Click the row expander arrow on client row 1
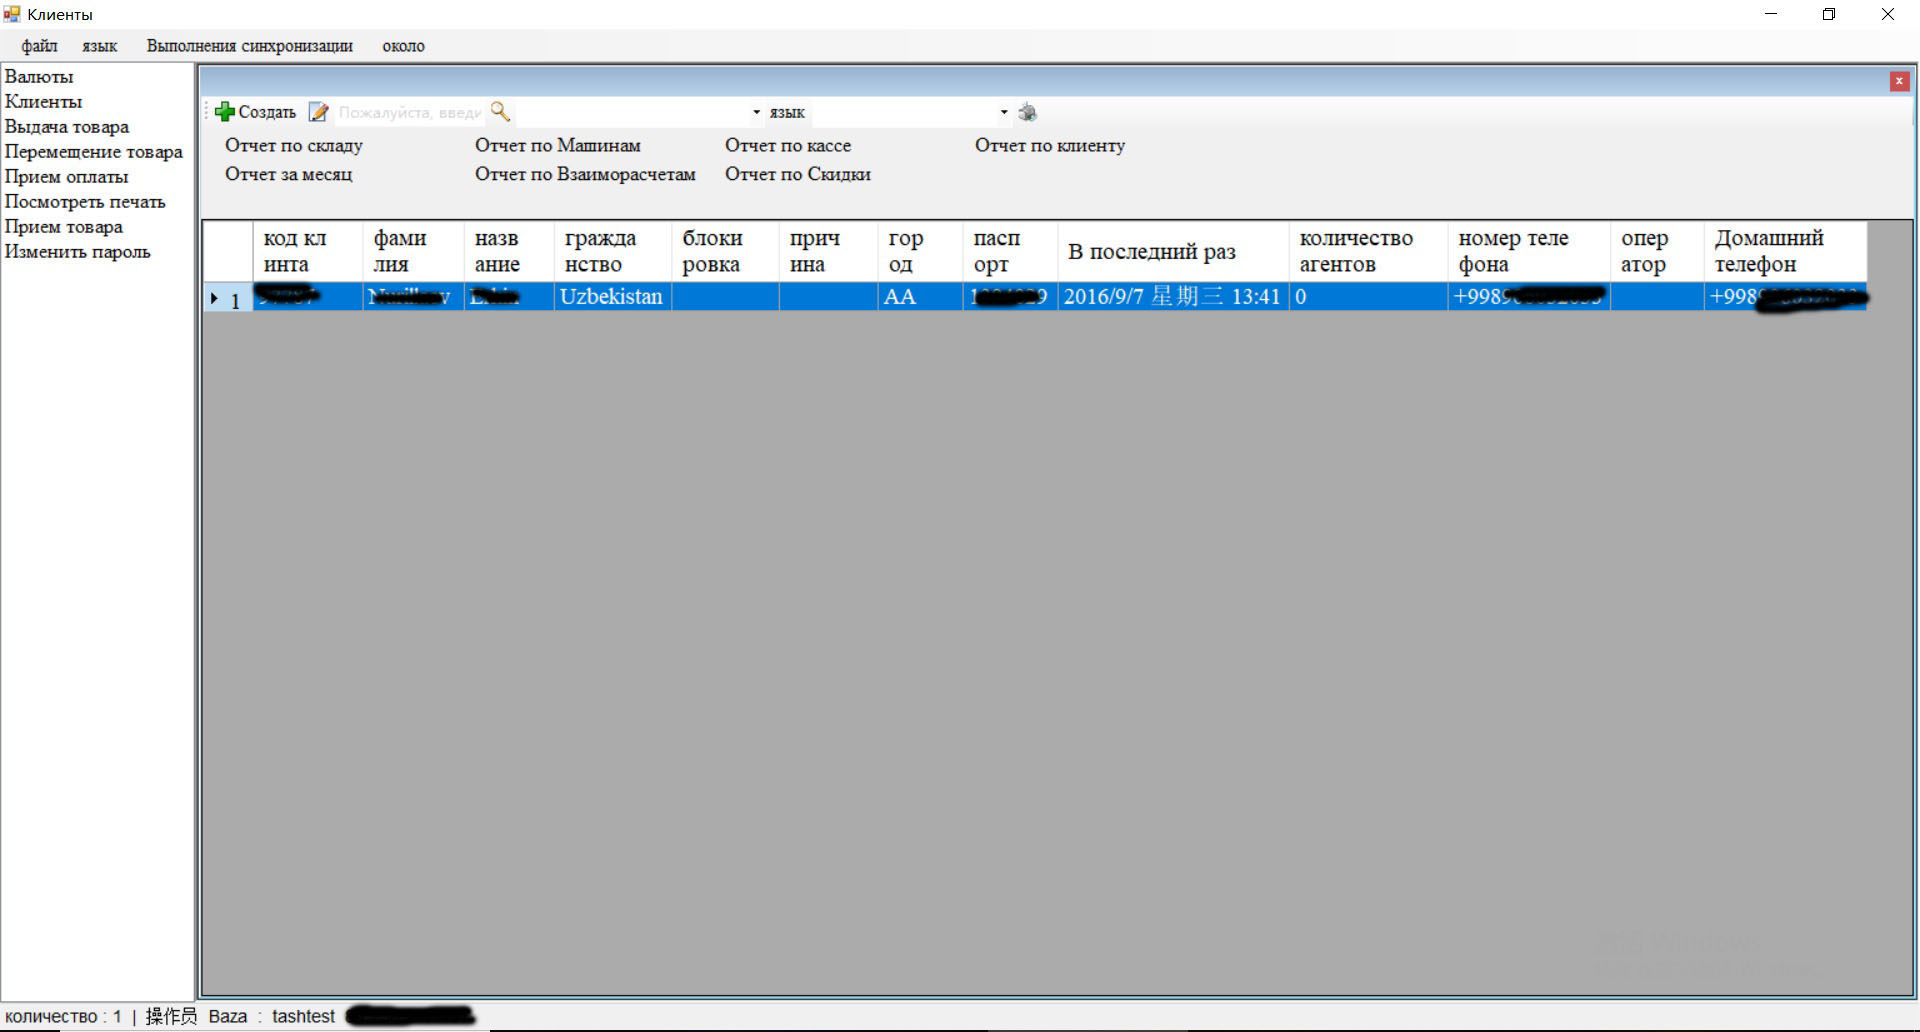Image resolution: width=1920 pixels, height=1032 pixels. pyautogui.click(x=213, y=297)
